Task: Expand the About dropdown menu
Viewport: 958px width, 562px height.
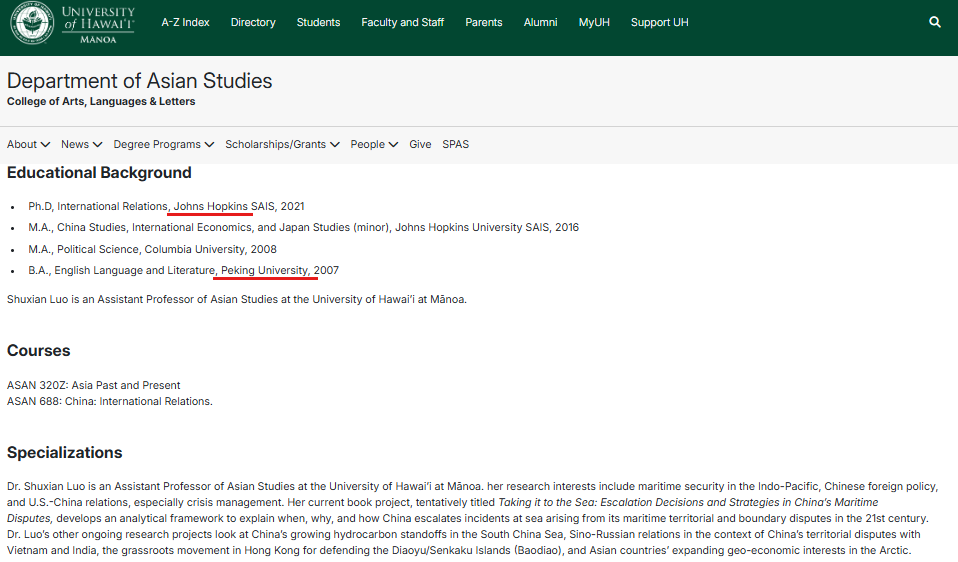Action: (x=28, y=144)
